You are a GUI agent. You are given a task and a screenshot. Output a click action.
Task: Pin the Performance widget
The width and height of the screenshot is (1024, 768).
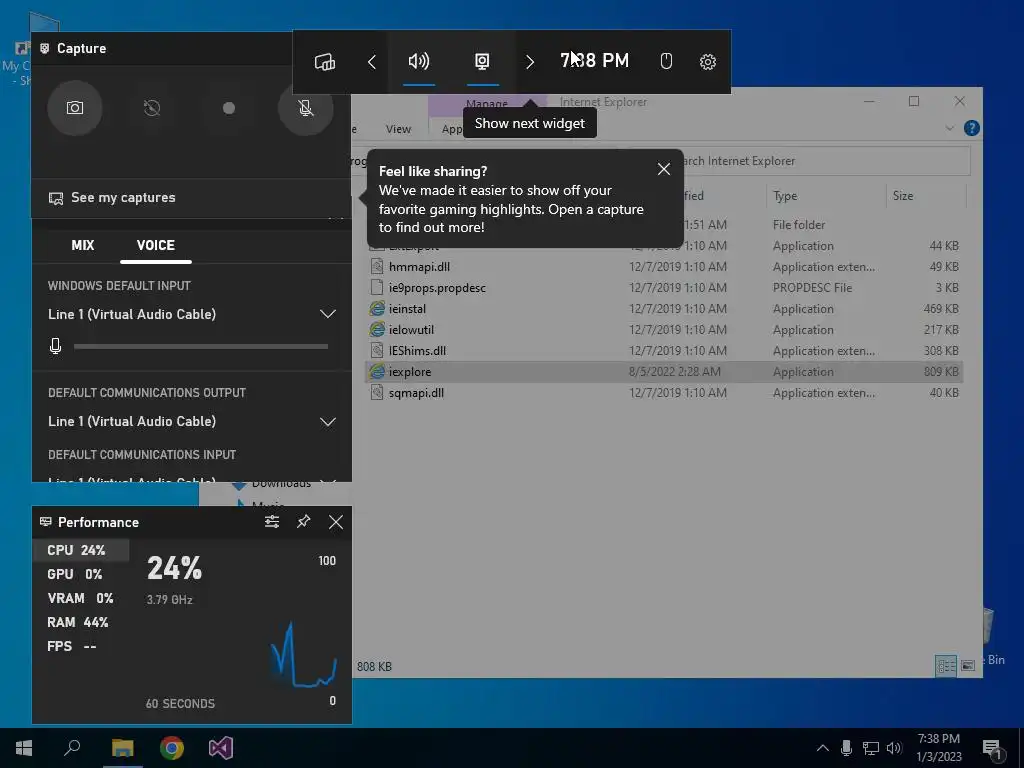304,522
